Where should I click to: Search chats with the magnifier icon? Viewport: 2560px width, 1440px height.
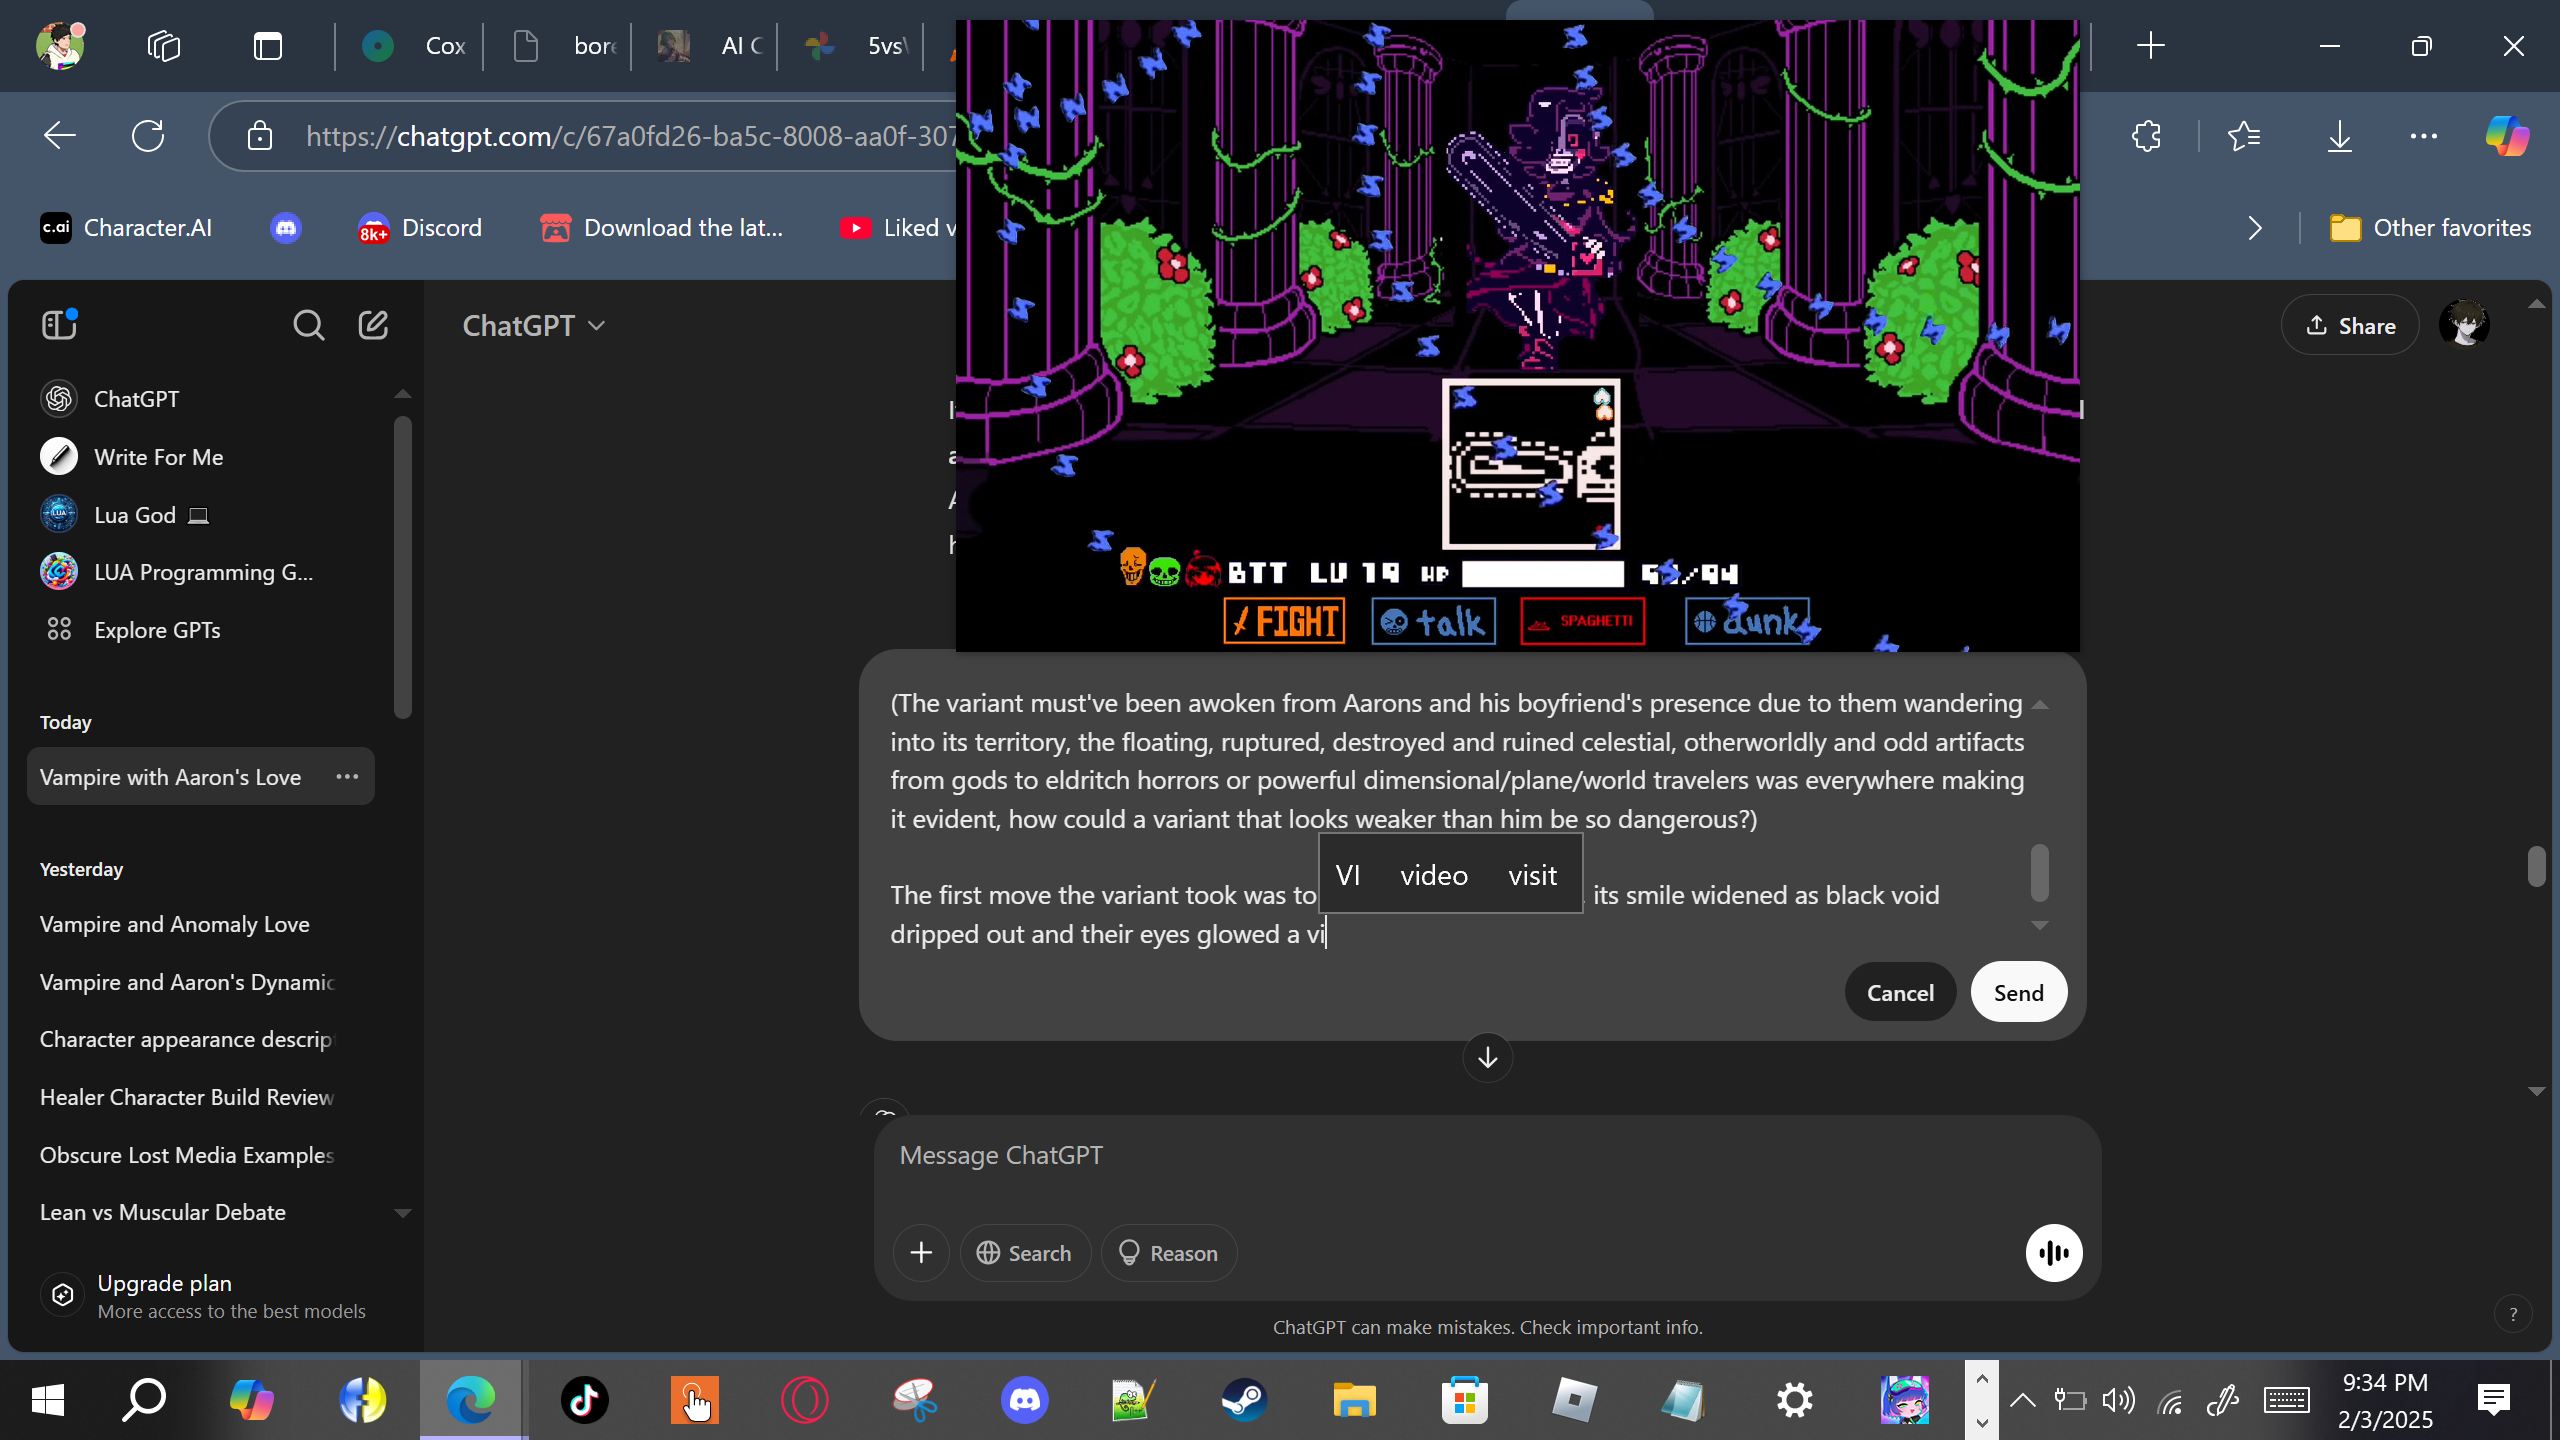(308, 325)
